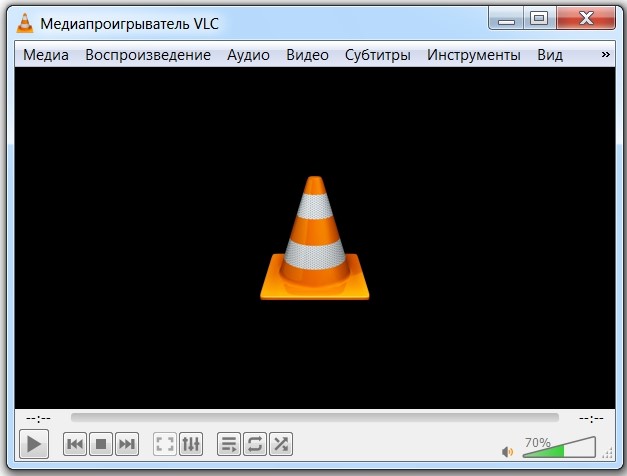
Task: Toggle remaining time label on right
Action: (x=591, y=418)
